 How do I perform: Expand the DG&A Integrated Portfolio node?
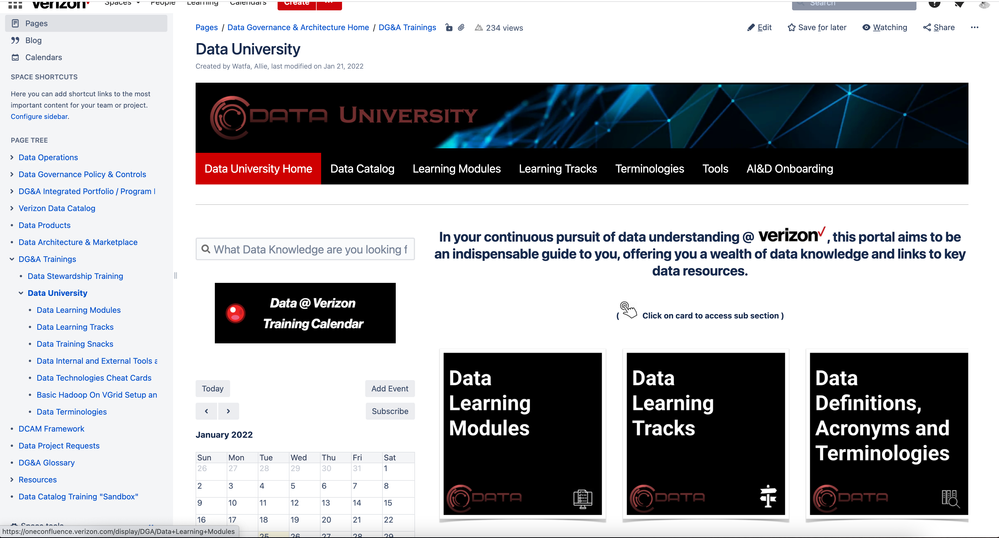pyautogui.click(x=12, y=191)
